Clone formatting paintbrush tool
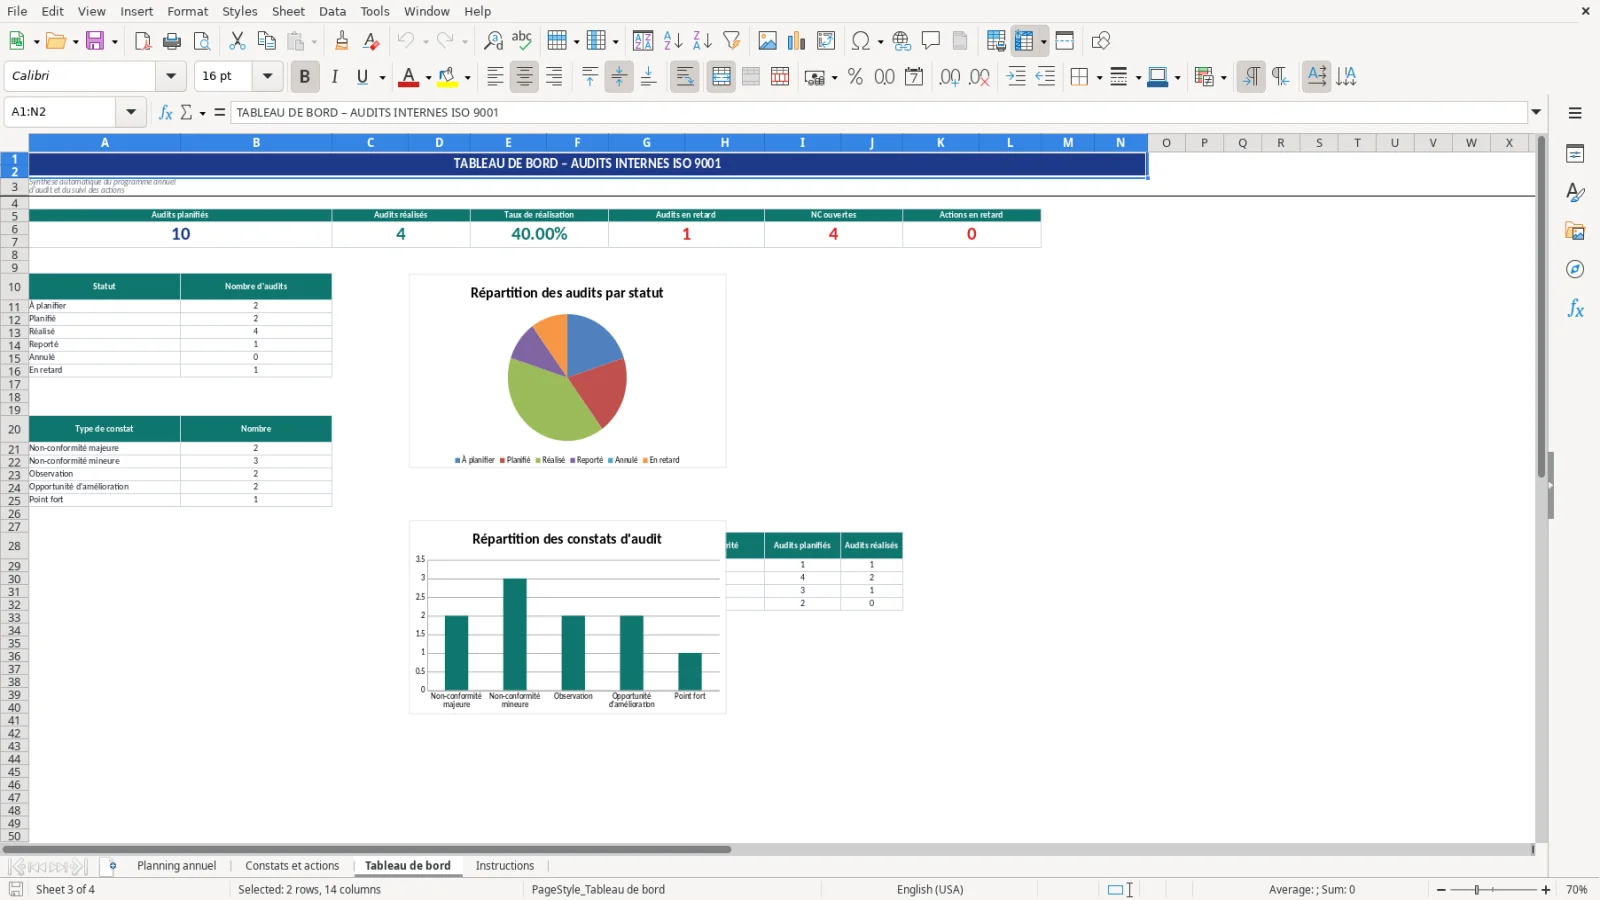Screen dimensions: 1600x900 point(342,41)
